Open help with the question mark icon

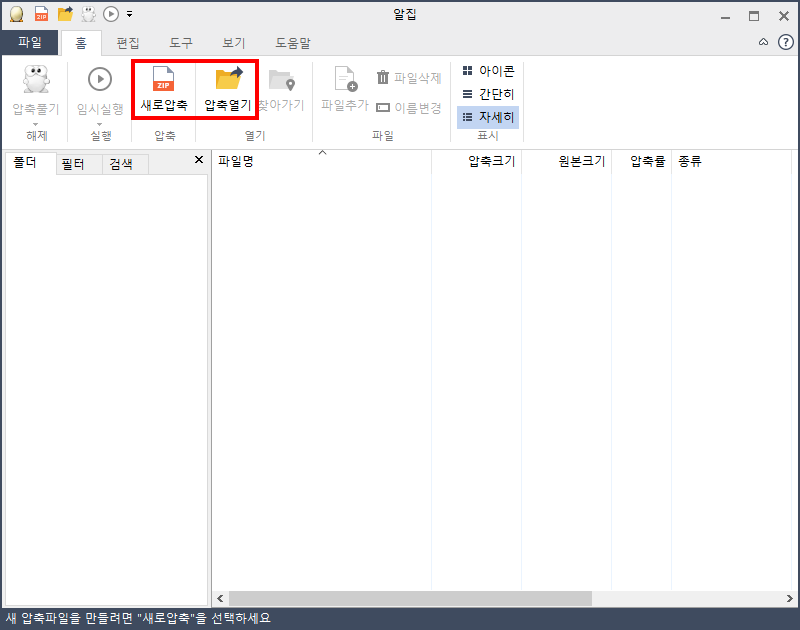tap(786, 42)
